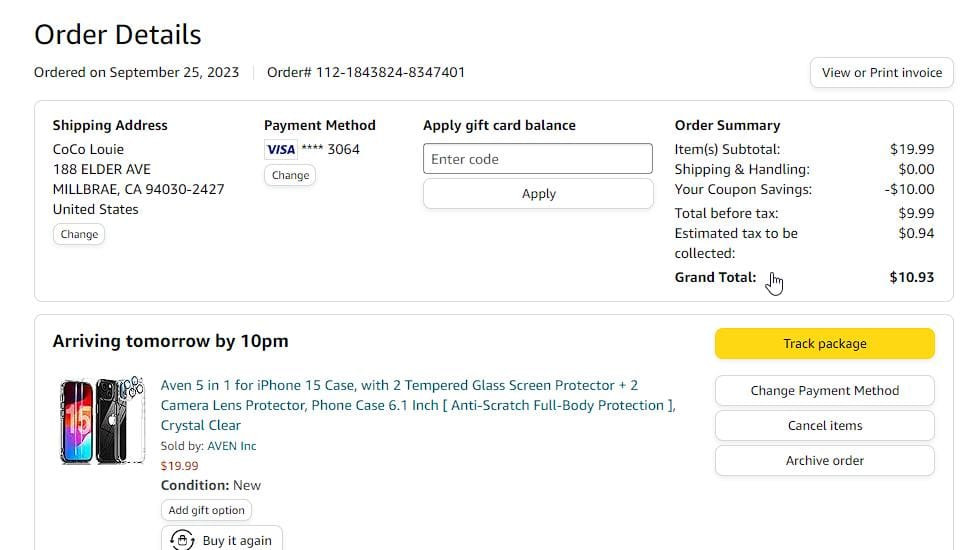Click the red $19.99 item price
Screen dimensions: 961x550
tap(180, 466)
